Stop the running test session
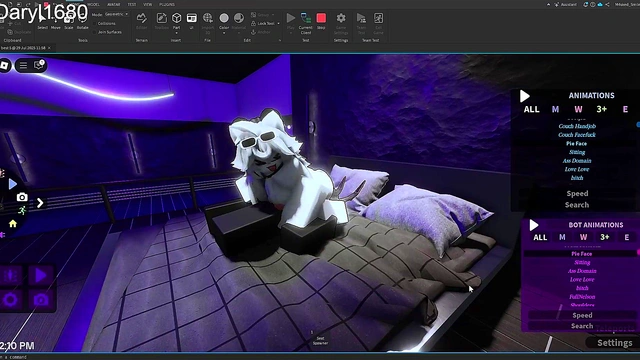Viewport: 640px width, 360px height. coord(321,21)
